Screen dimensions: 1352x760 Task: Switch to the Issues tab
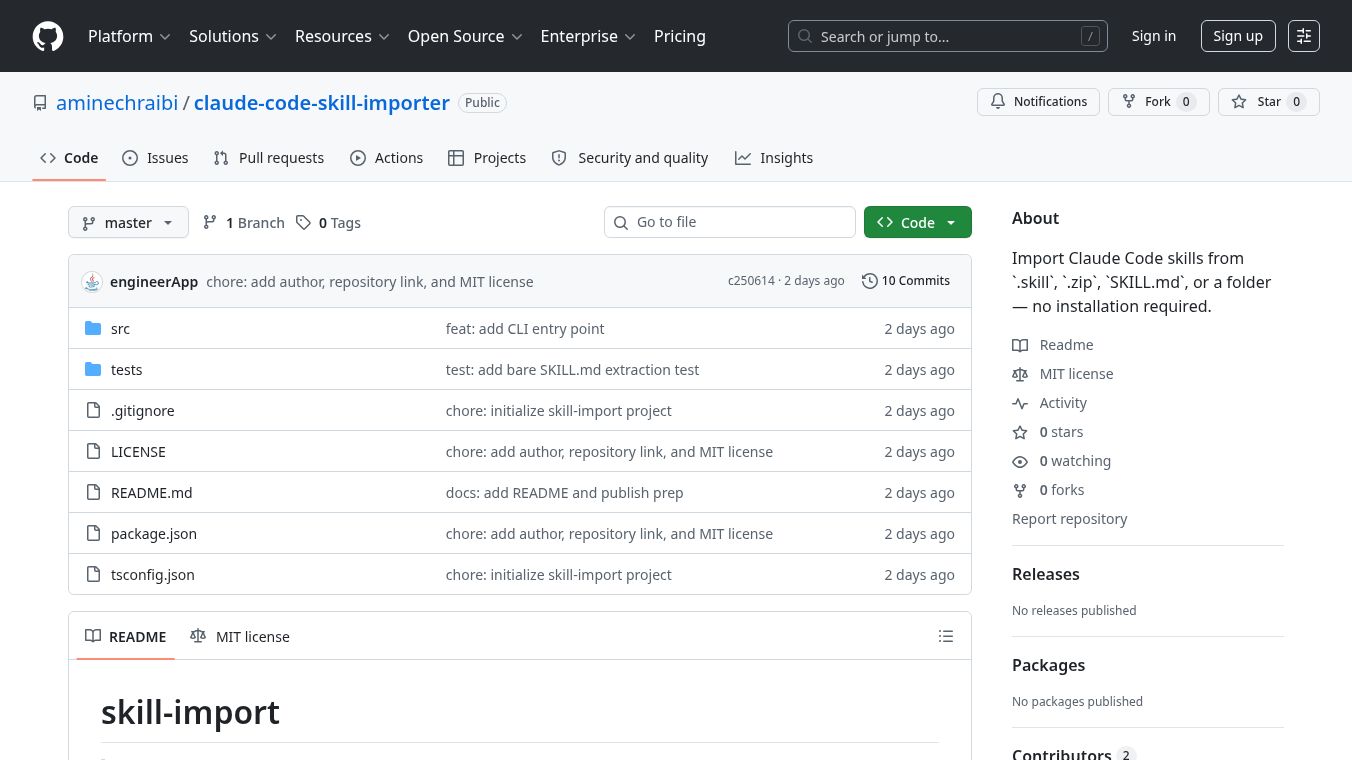pyautogui.click(x=155, y=158)
